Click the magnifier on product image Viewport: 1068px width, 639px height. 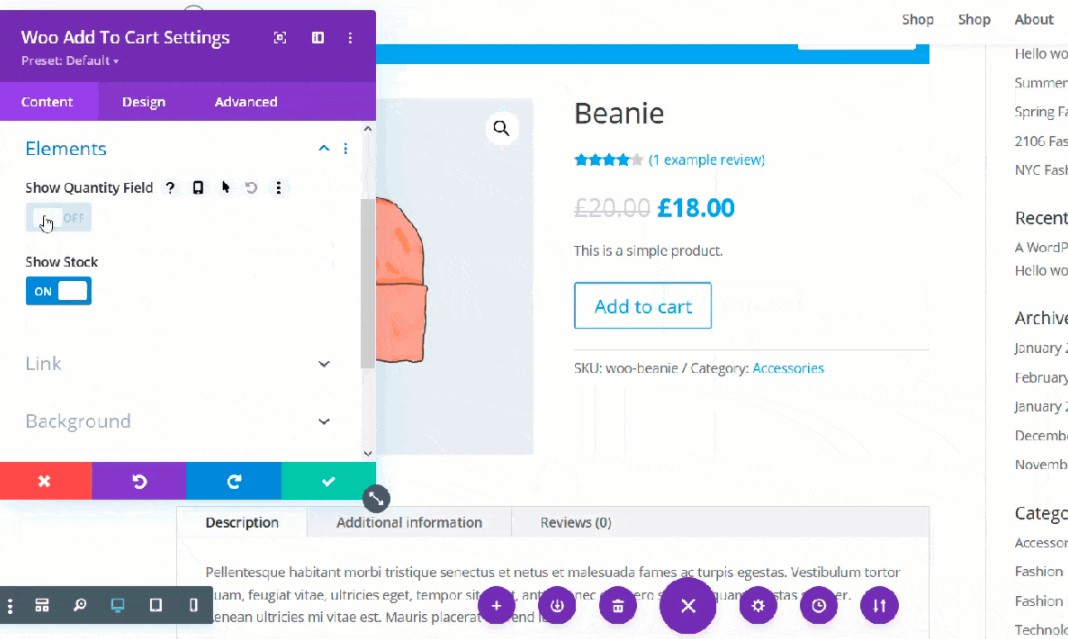click(x=501, y=128)
